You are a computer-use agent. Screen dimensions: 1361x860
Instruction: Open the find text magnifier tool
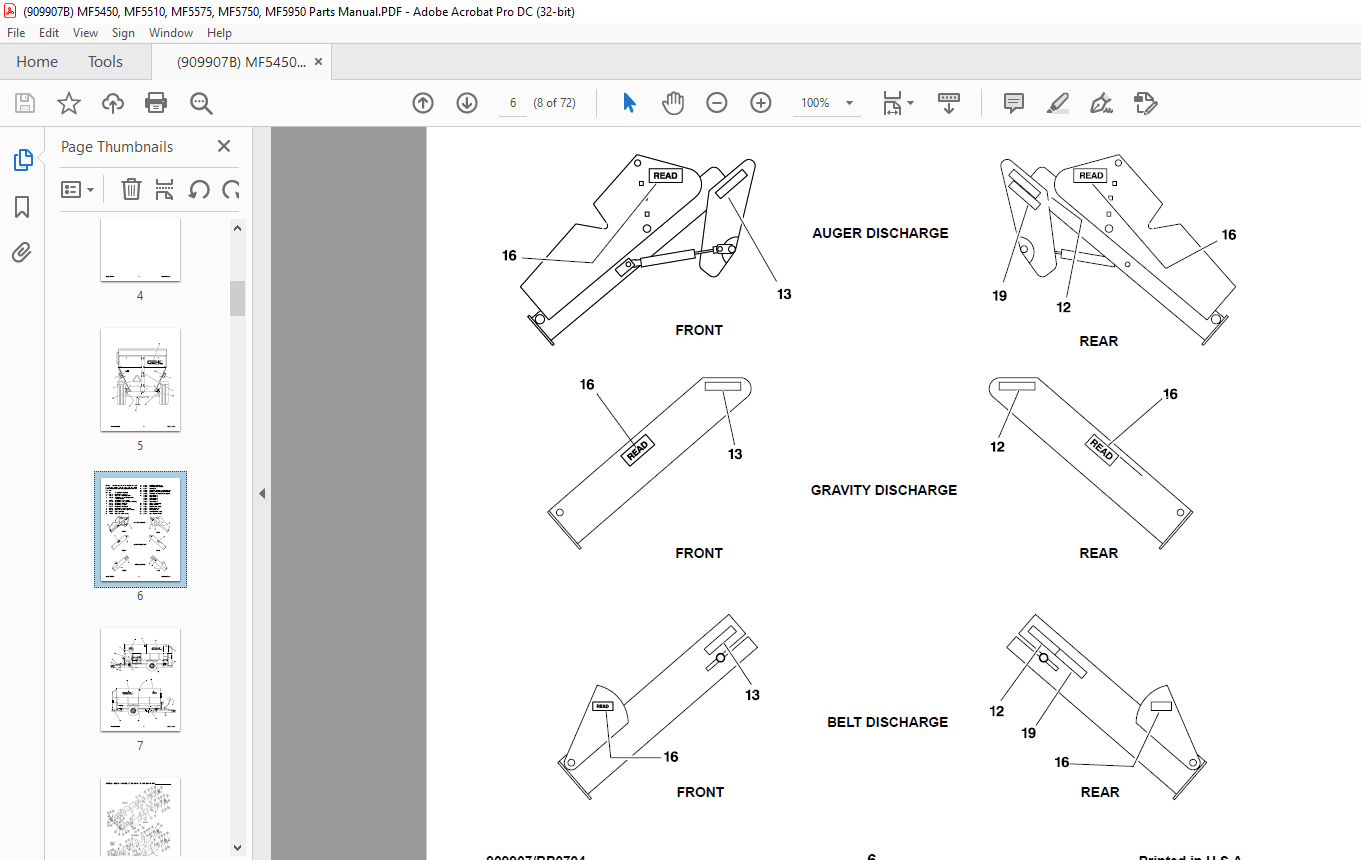pos(201,103)
